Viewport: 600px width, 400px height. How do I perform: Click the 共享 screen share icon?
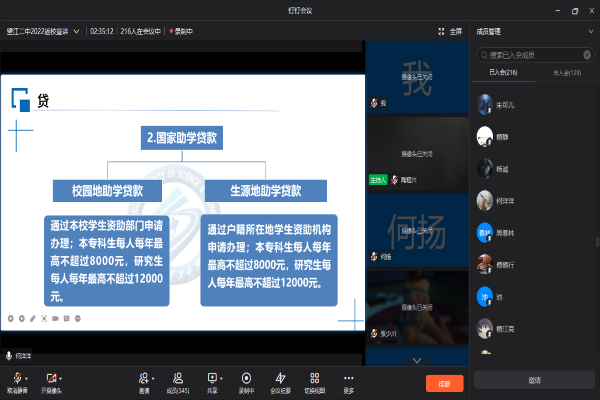click(212, 379)
